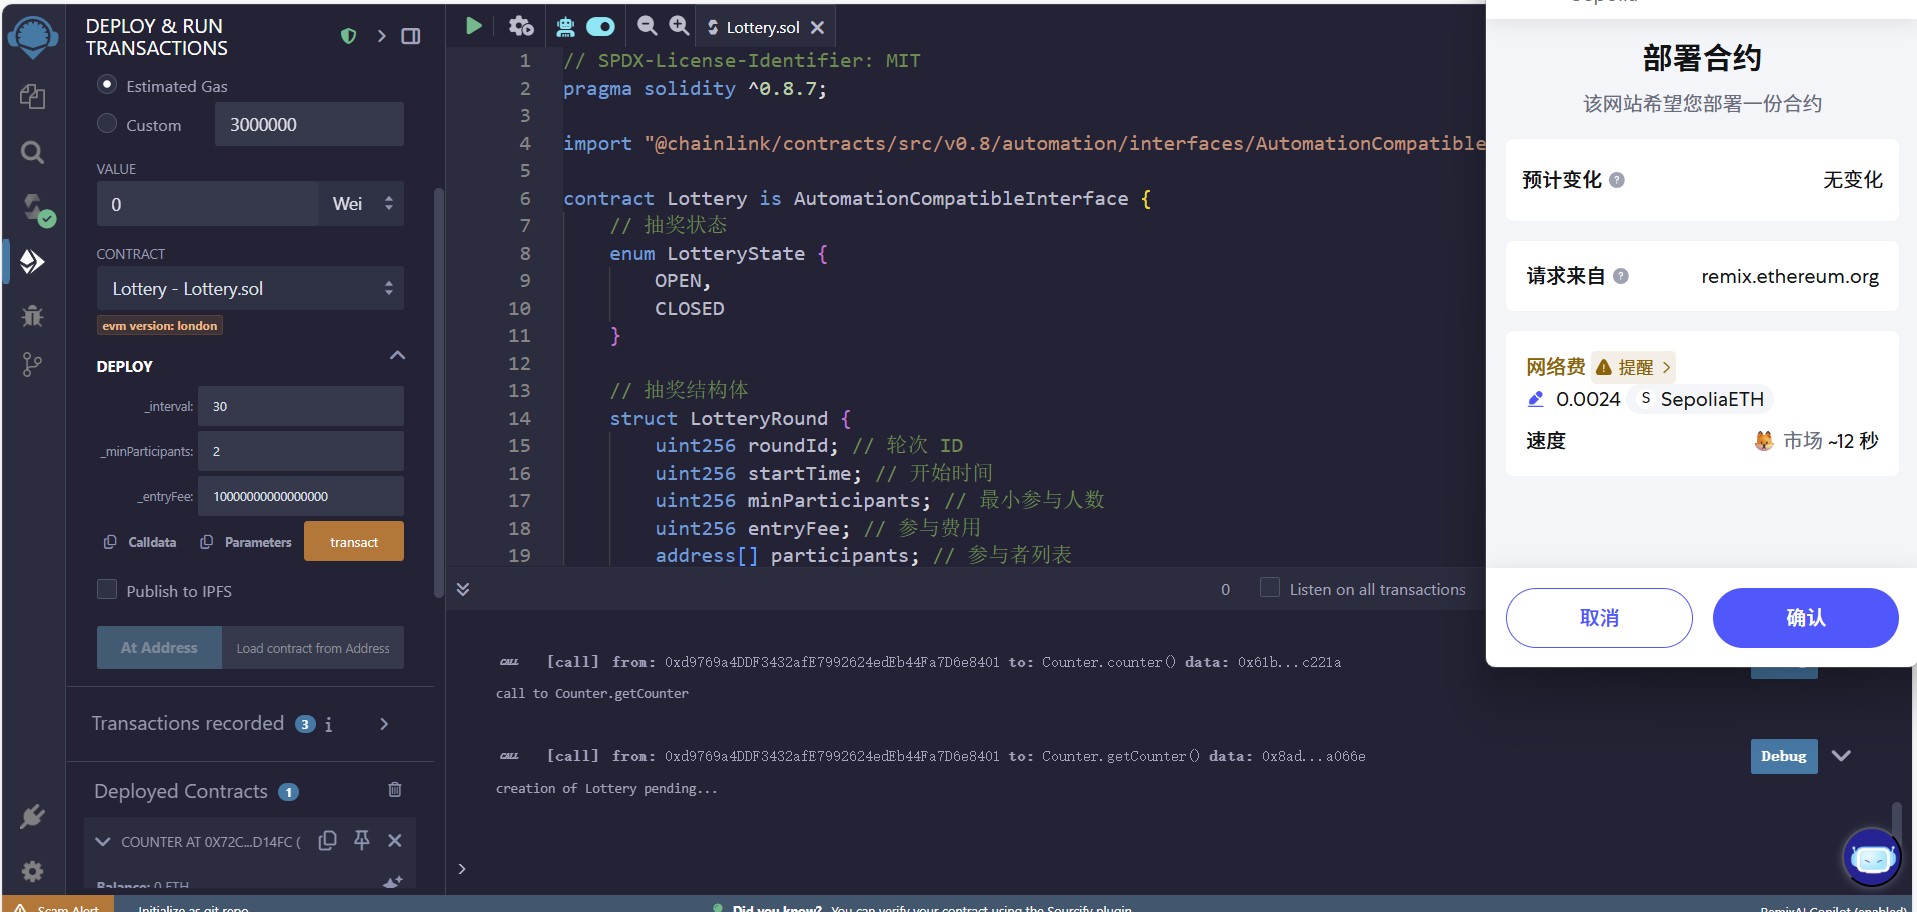1917x912 pixels.
Task: Toggle the AI copilot switch in toolbar
Action: [x=600, y=26]
